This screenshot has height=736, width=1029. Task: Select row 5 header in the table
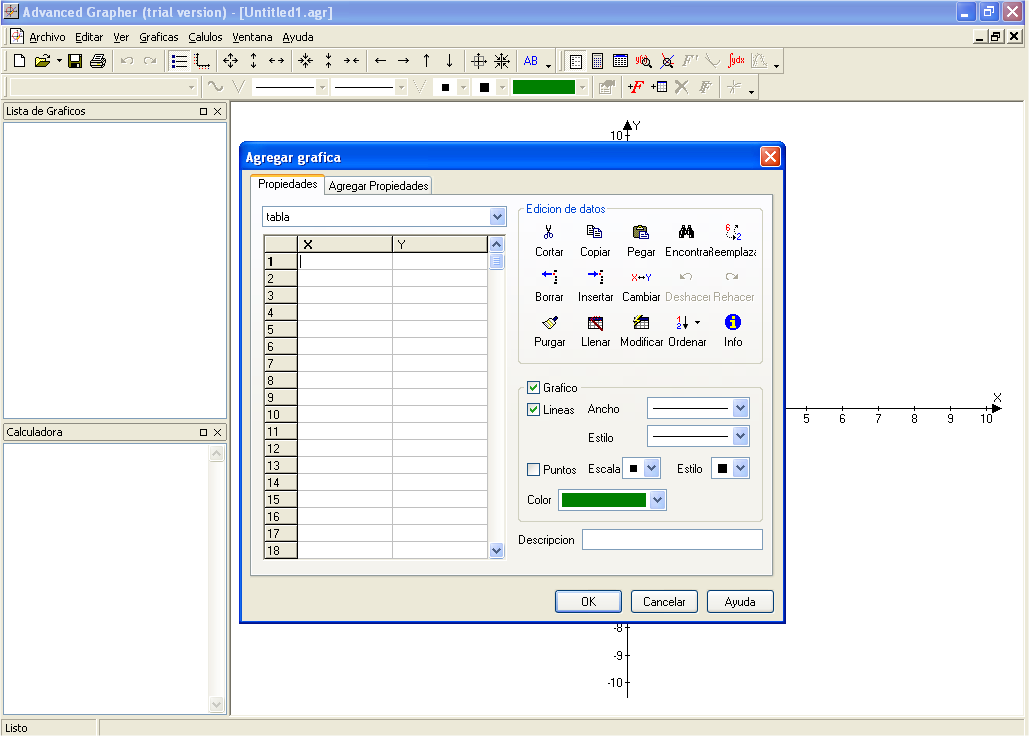coord(280,330)
